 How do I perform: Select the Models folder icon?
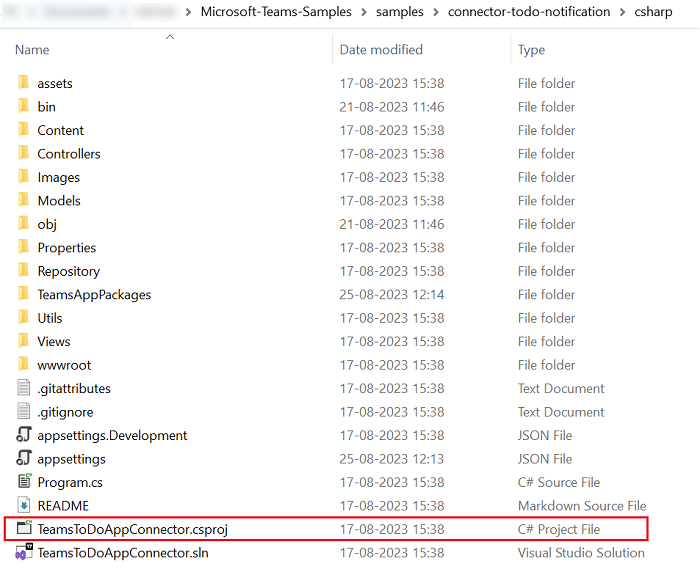click(24, 200)
